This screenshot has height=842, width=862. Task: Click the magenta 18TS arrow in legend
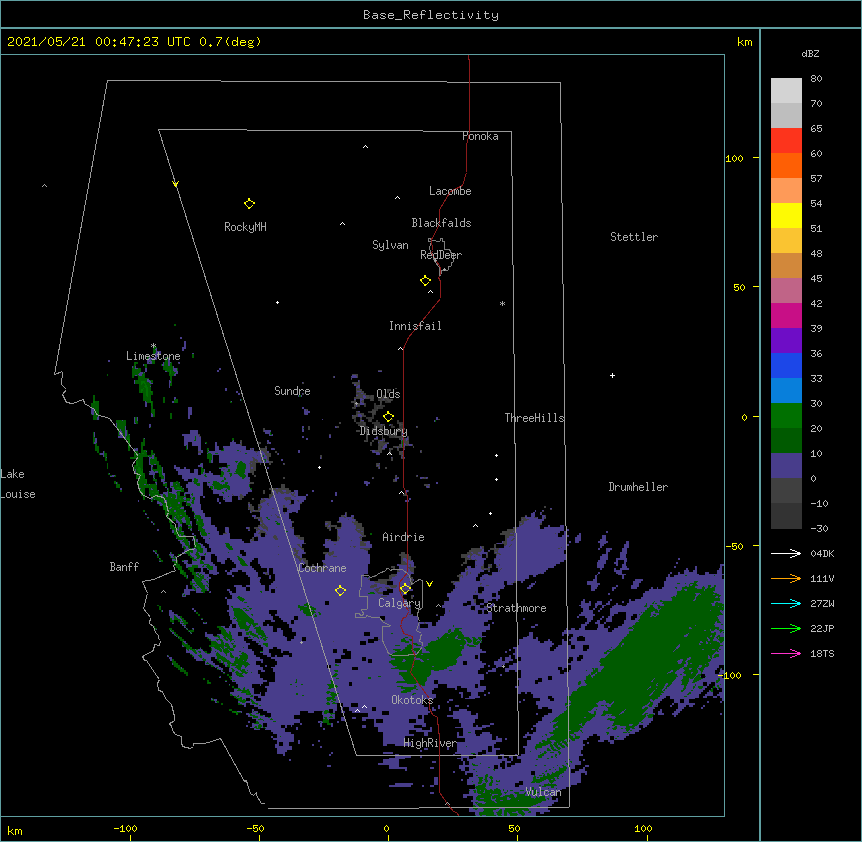786,653
